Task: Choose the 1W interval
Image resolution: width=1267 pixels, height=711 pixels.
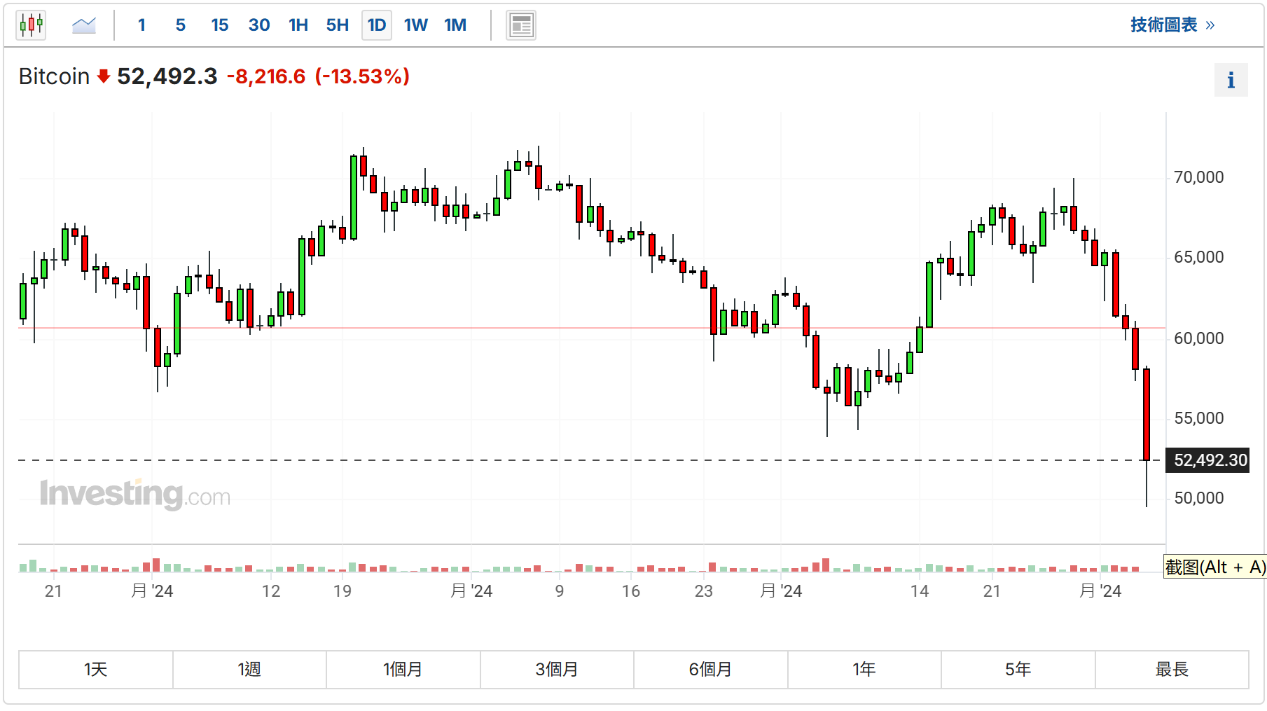Action: [416, 25]
